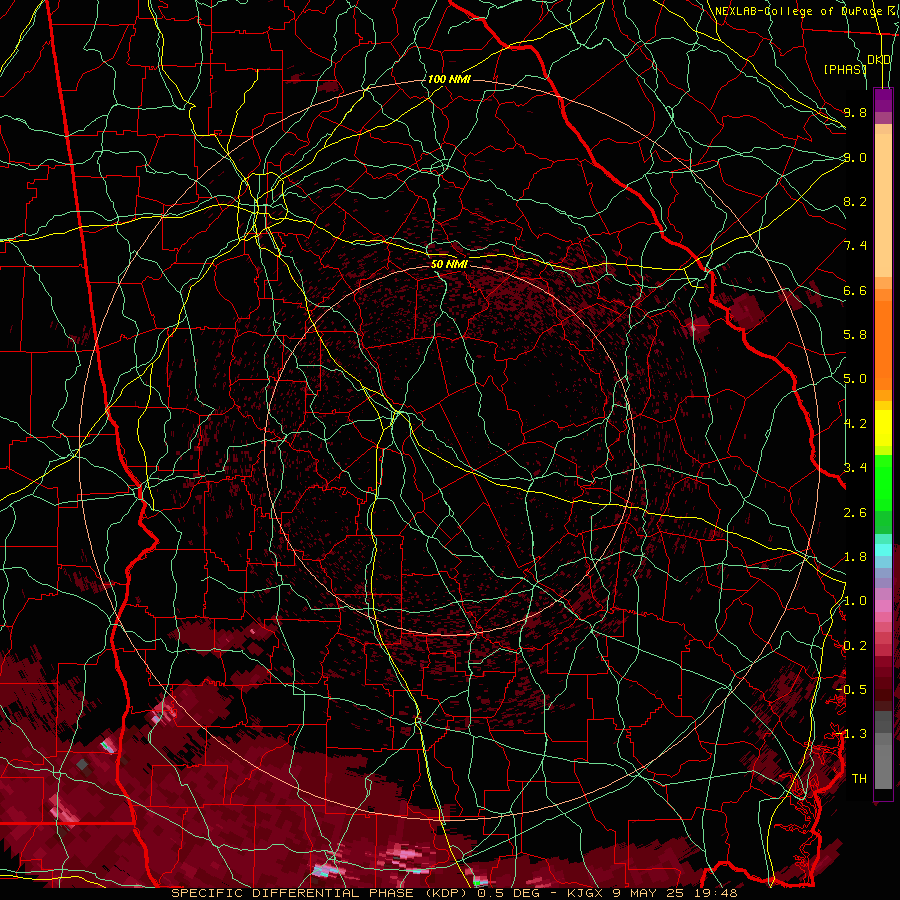900x900 pixels.
Task: Select the 5.0 scale value
Action: (x=855, y=379)
